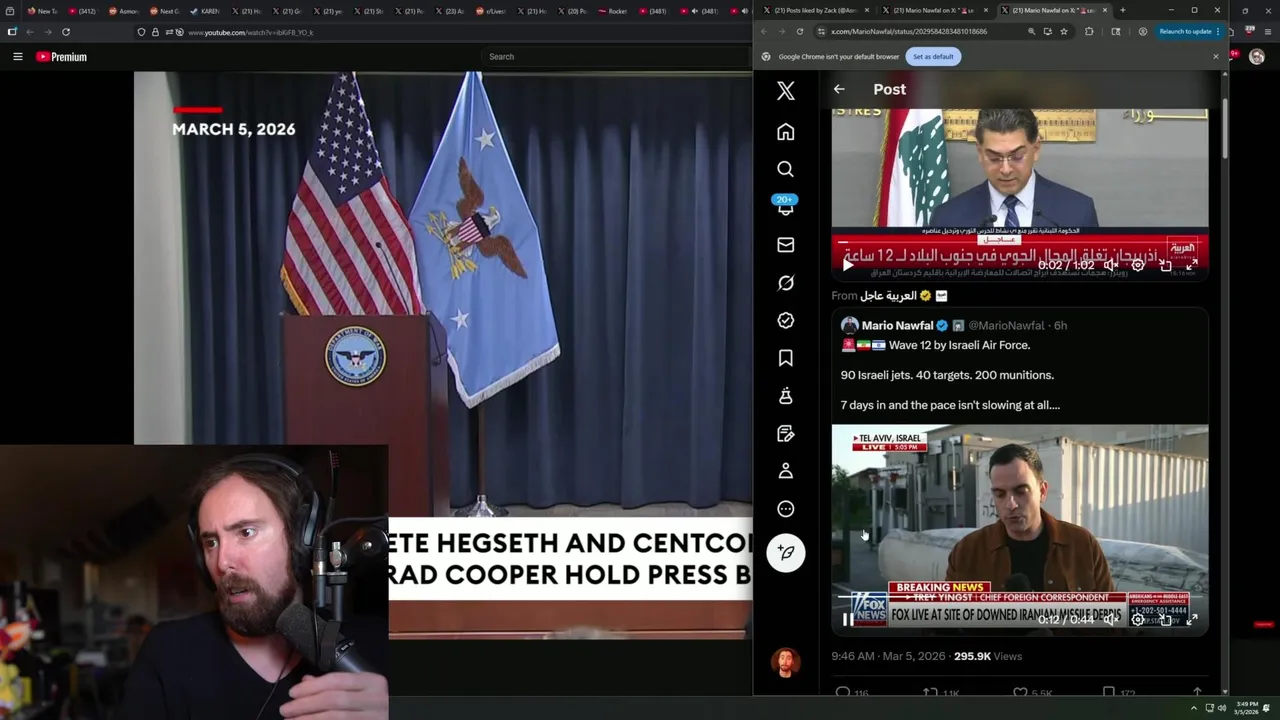Screen dimensions: 1280x720
Task: Open the Bookmarks icon in X sidebar
Action: point(786,358)
